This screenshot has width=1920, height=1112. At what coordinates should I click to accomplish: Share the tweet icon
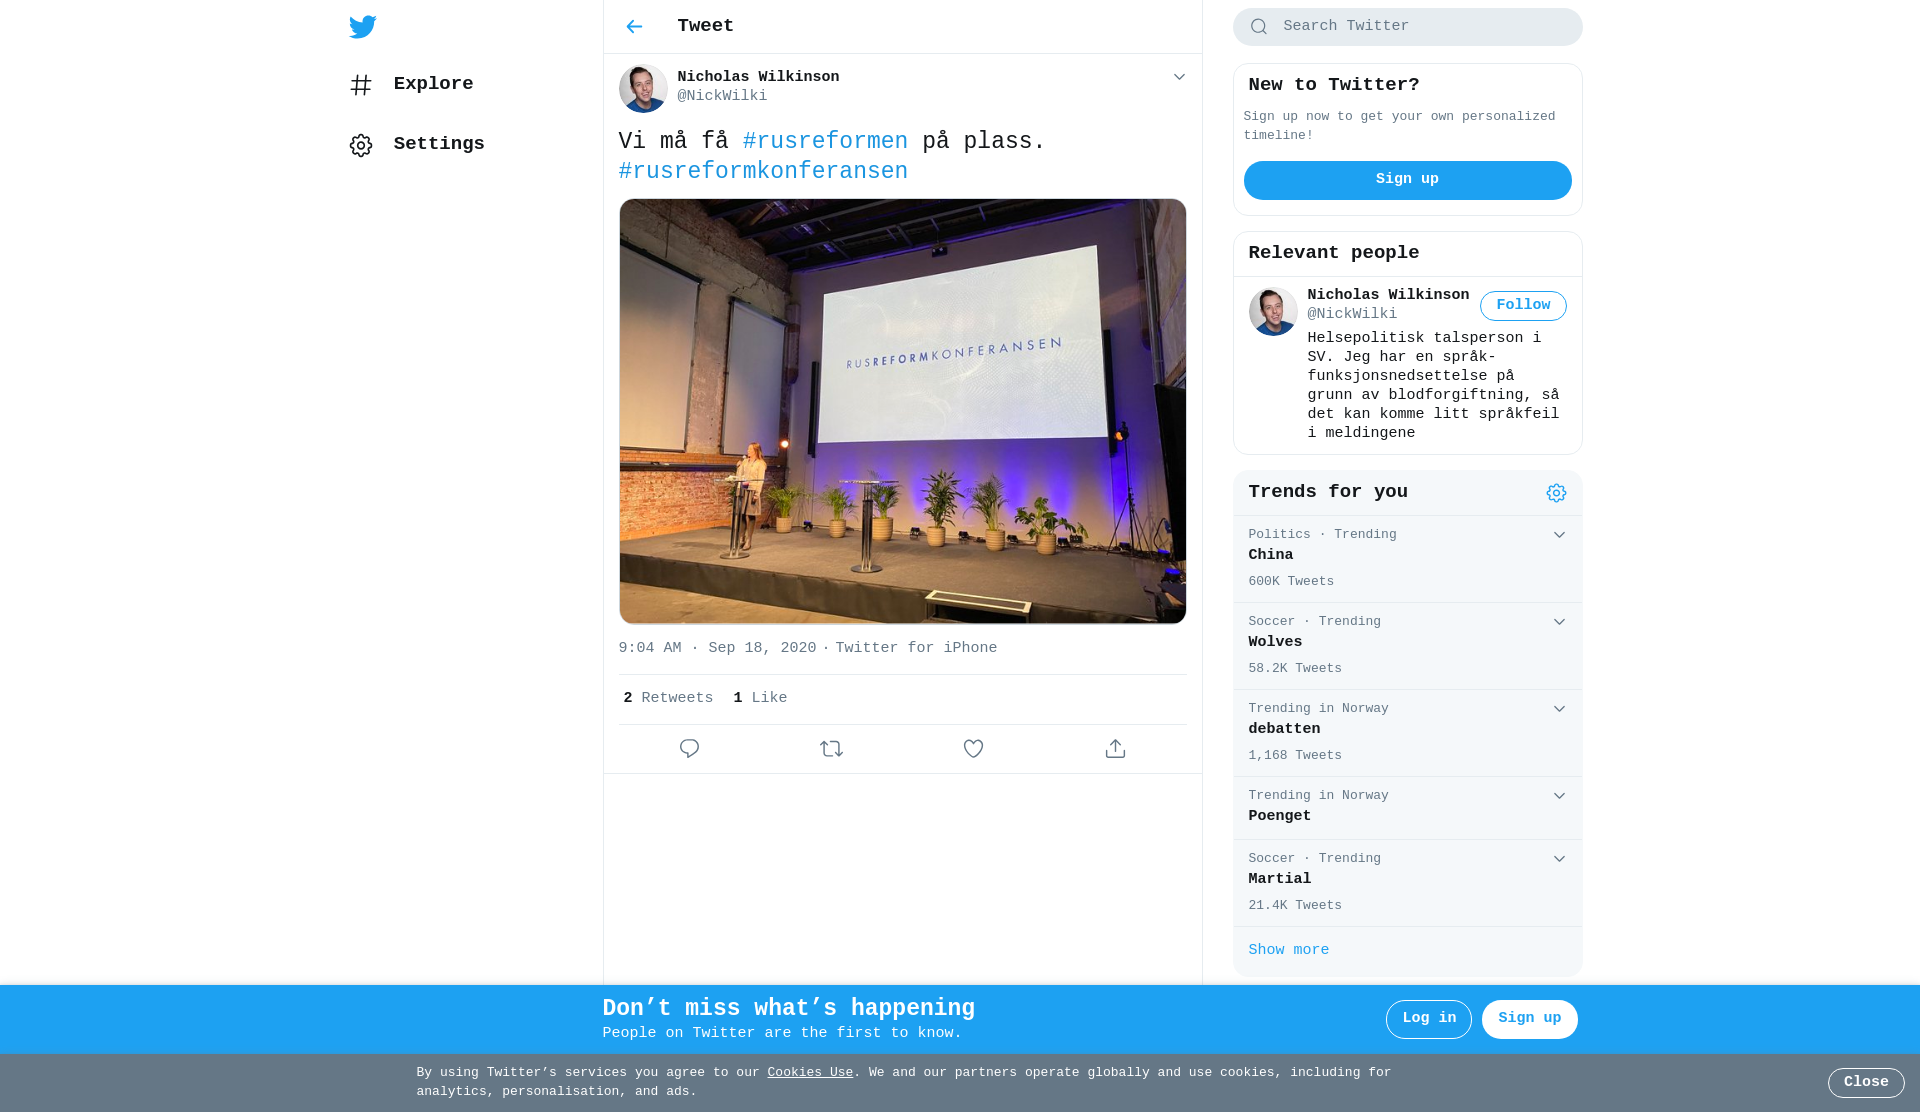[x=1115, y=749]
